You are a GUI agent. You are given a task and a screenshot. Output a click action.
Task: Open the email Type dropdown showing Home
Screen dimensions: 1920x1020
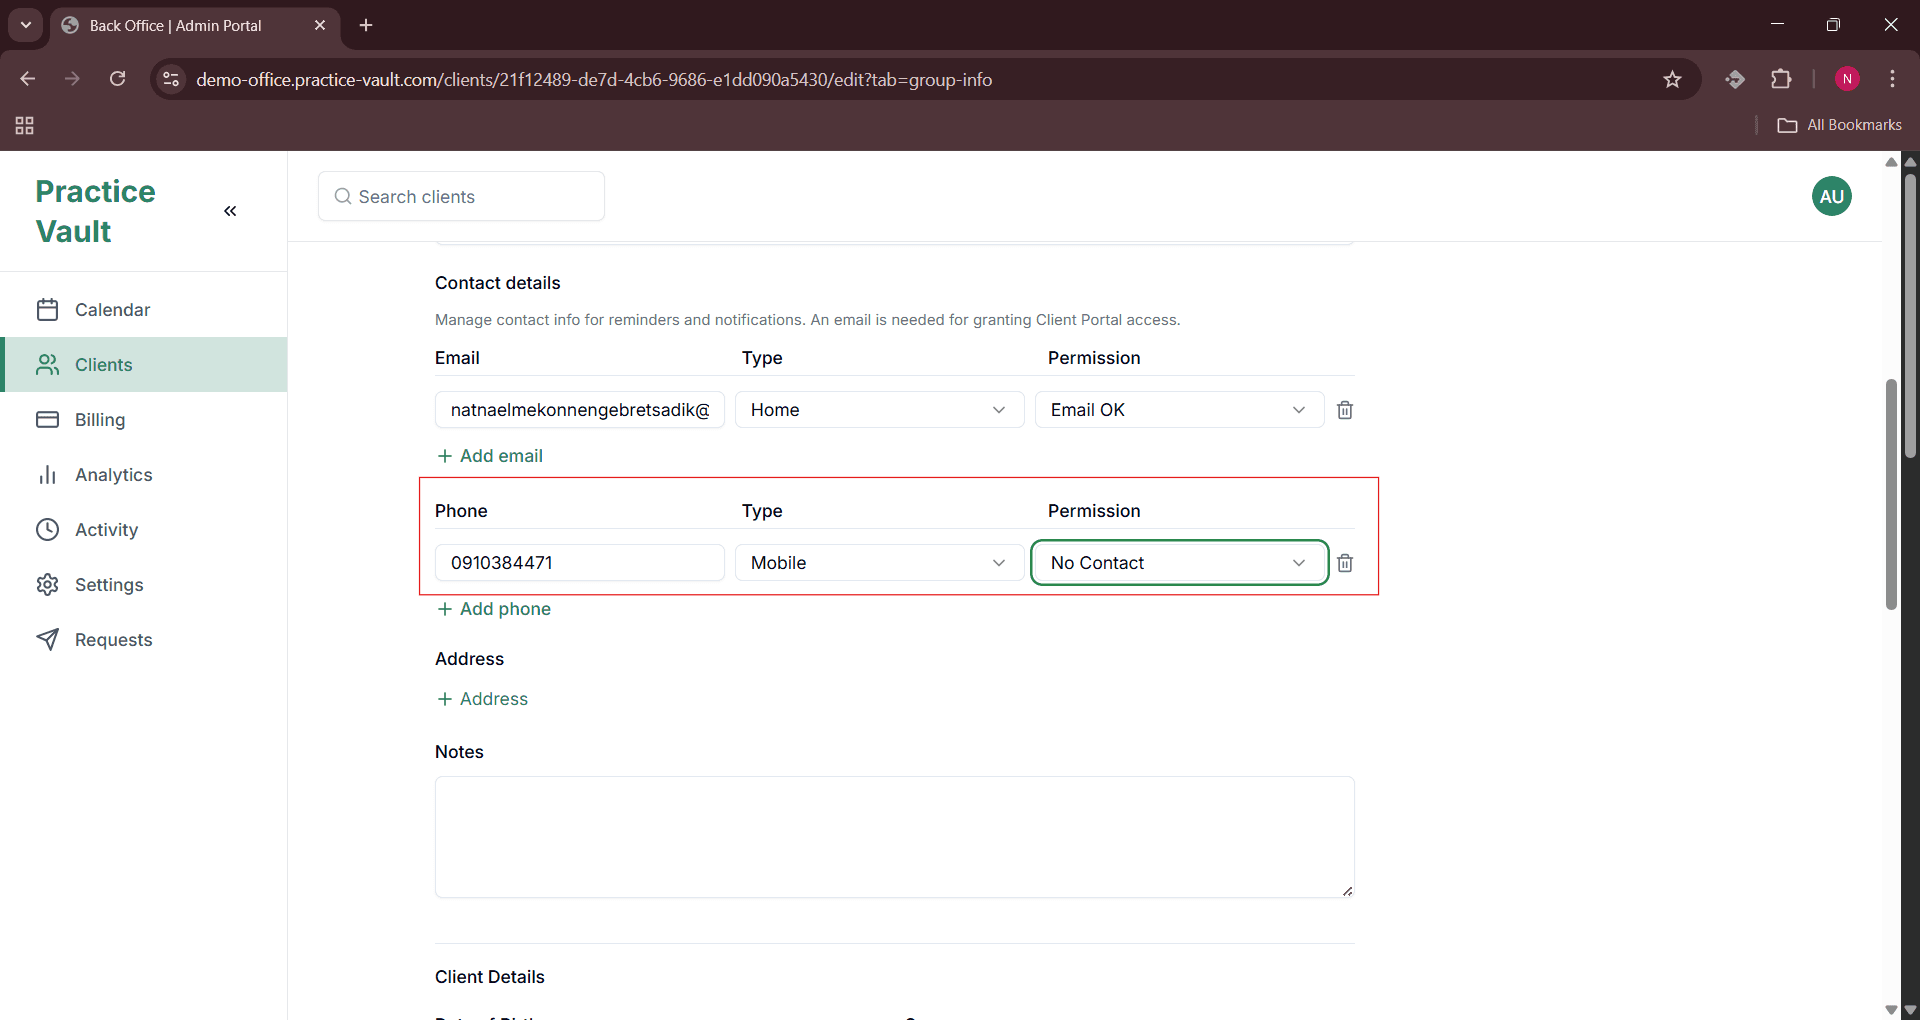pyautogui.click(x=878, y=409)
